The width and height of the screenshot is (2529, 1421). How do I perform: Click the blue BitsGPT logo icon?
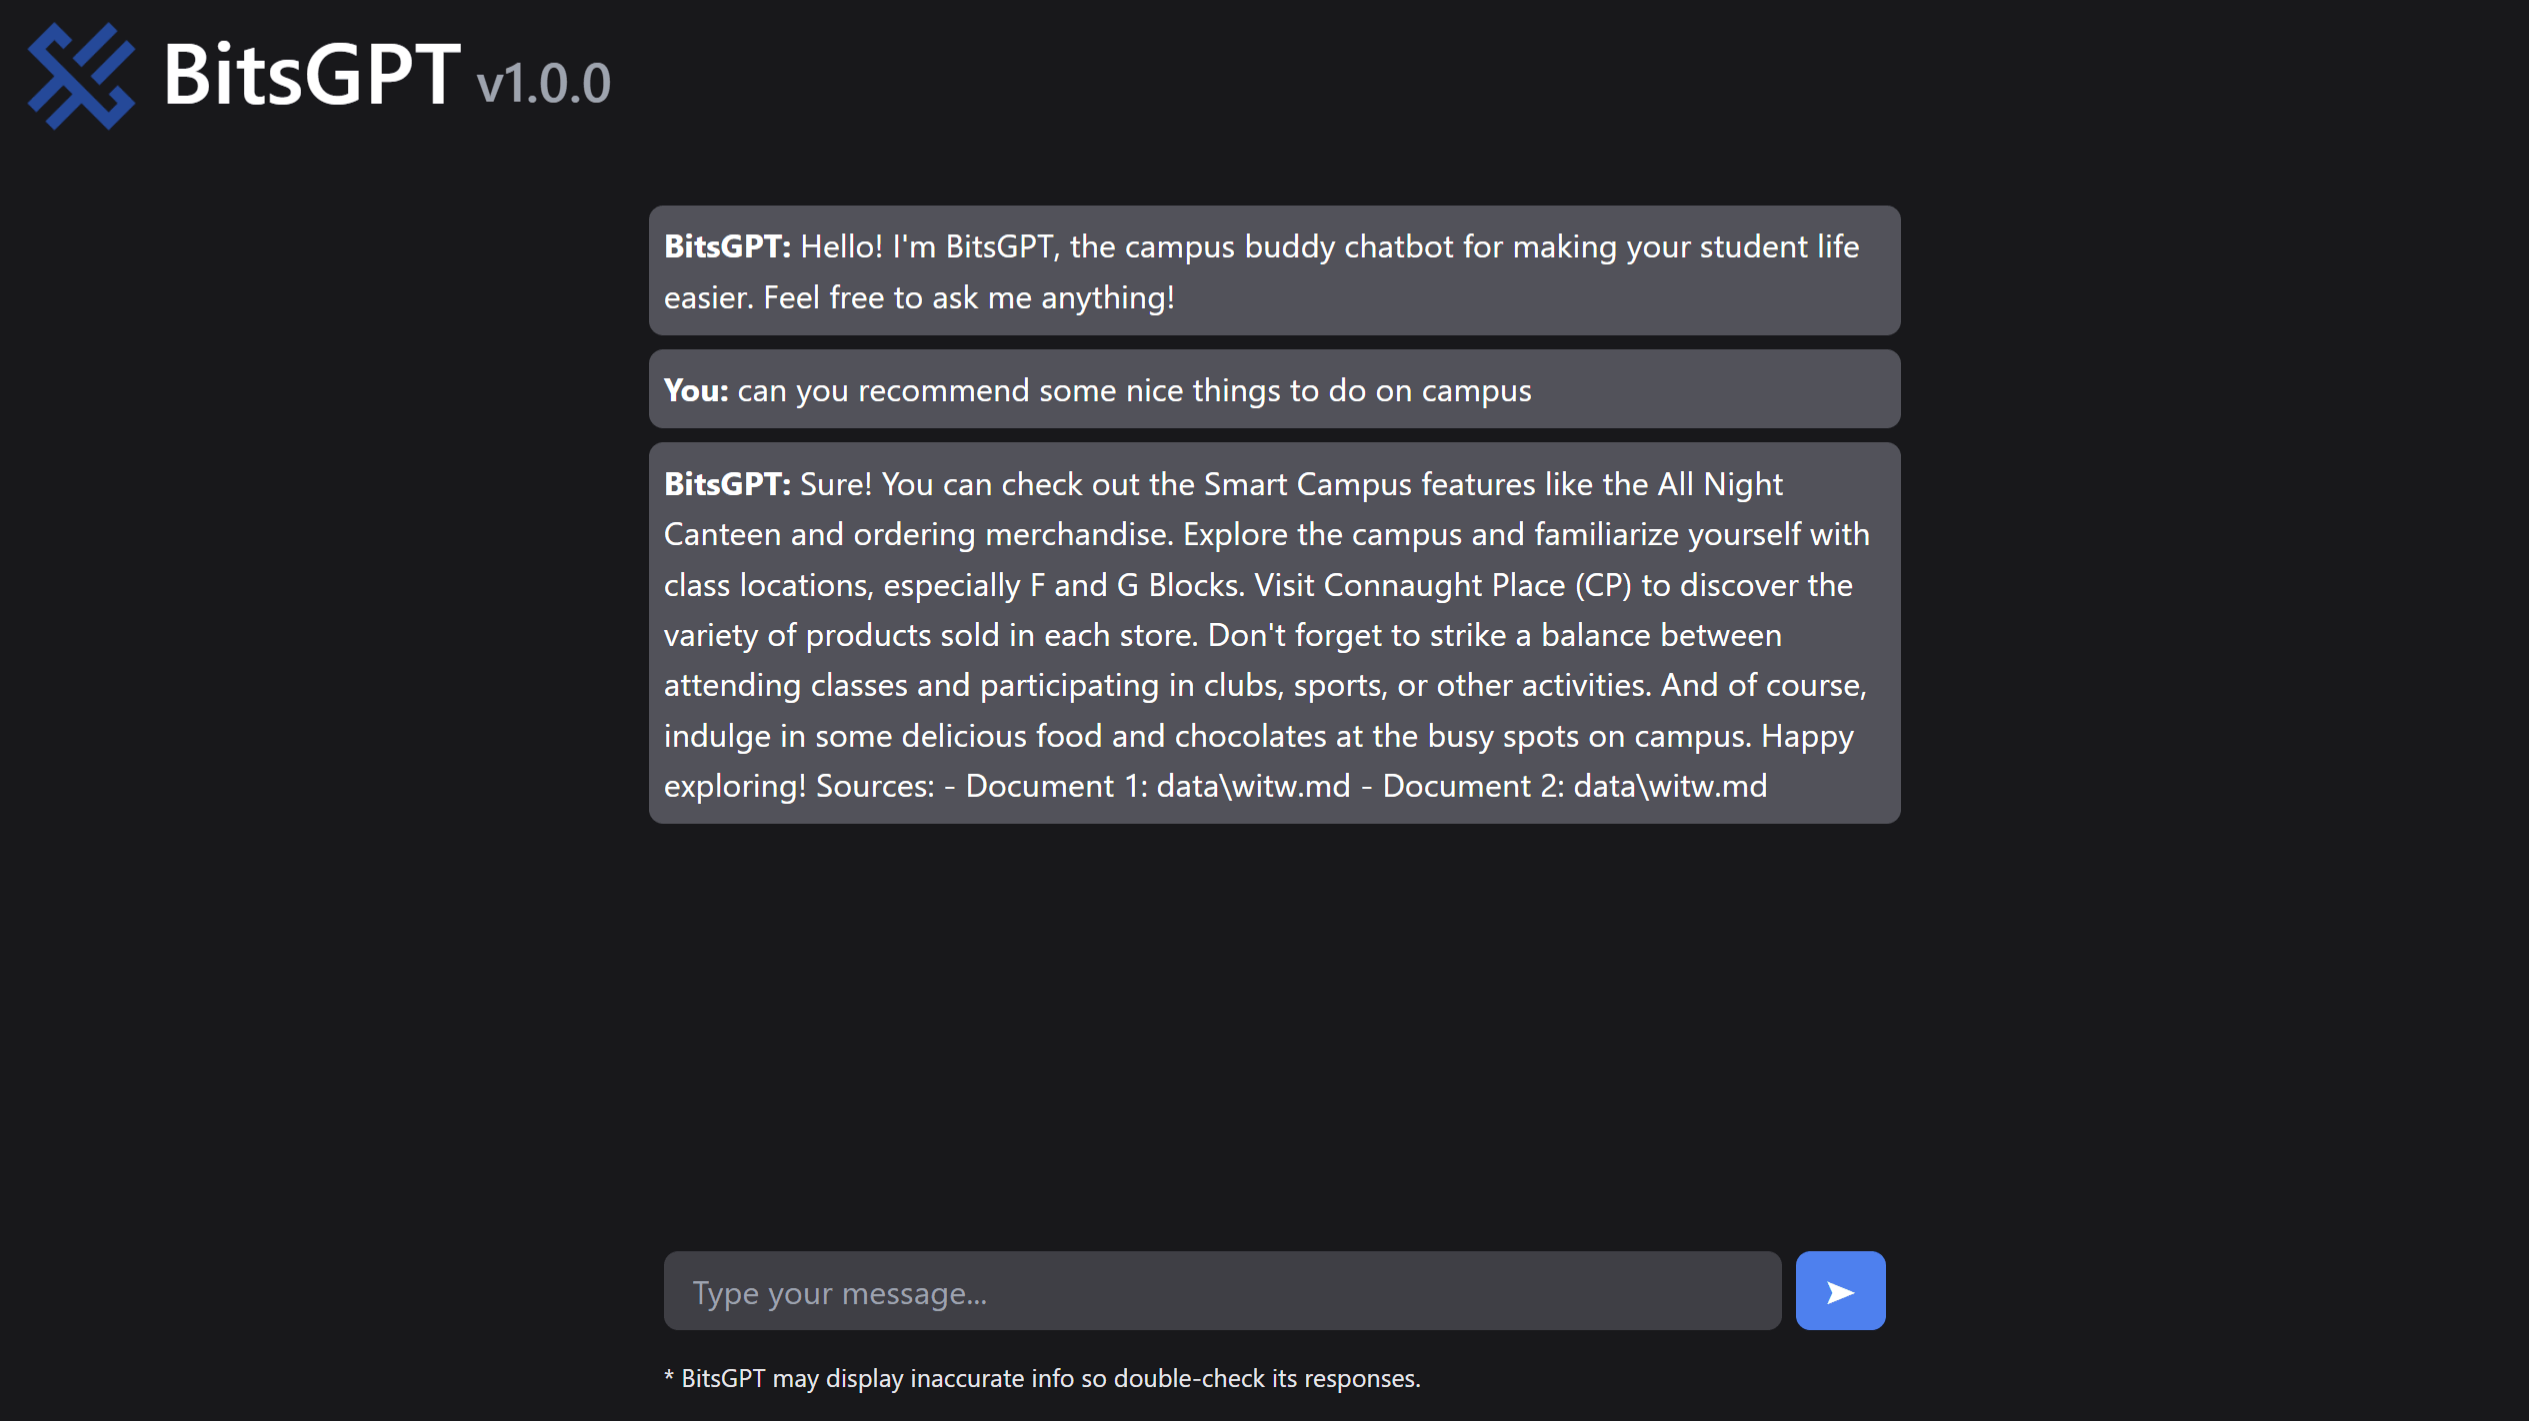coord(81,76)
